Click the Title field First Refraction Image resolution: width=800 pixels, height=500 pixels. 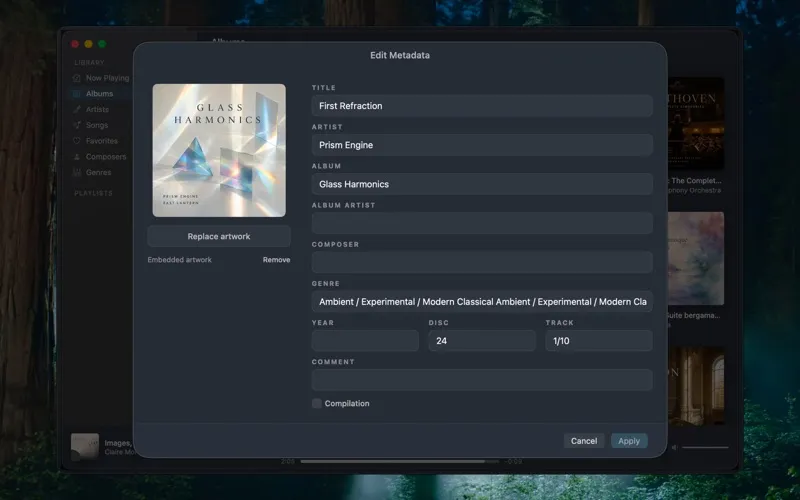click(x=482, y=106)
